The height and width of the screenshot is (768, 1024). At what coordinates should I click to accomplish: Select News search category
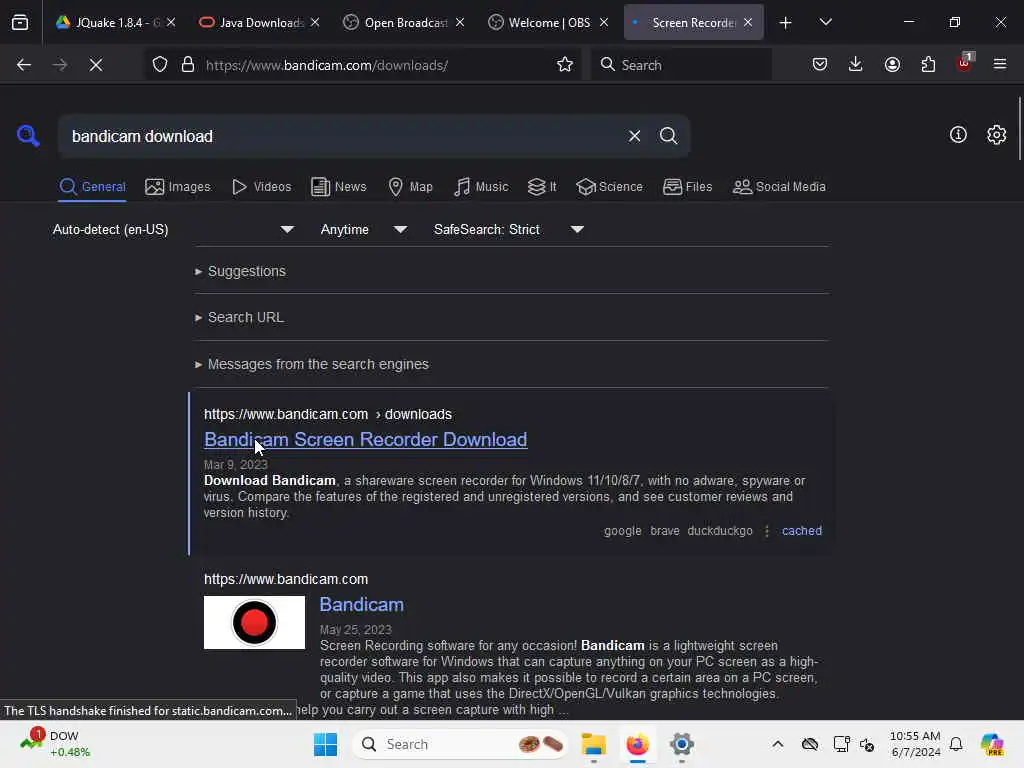tap(338, 187)
